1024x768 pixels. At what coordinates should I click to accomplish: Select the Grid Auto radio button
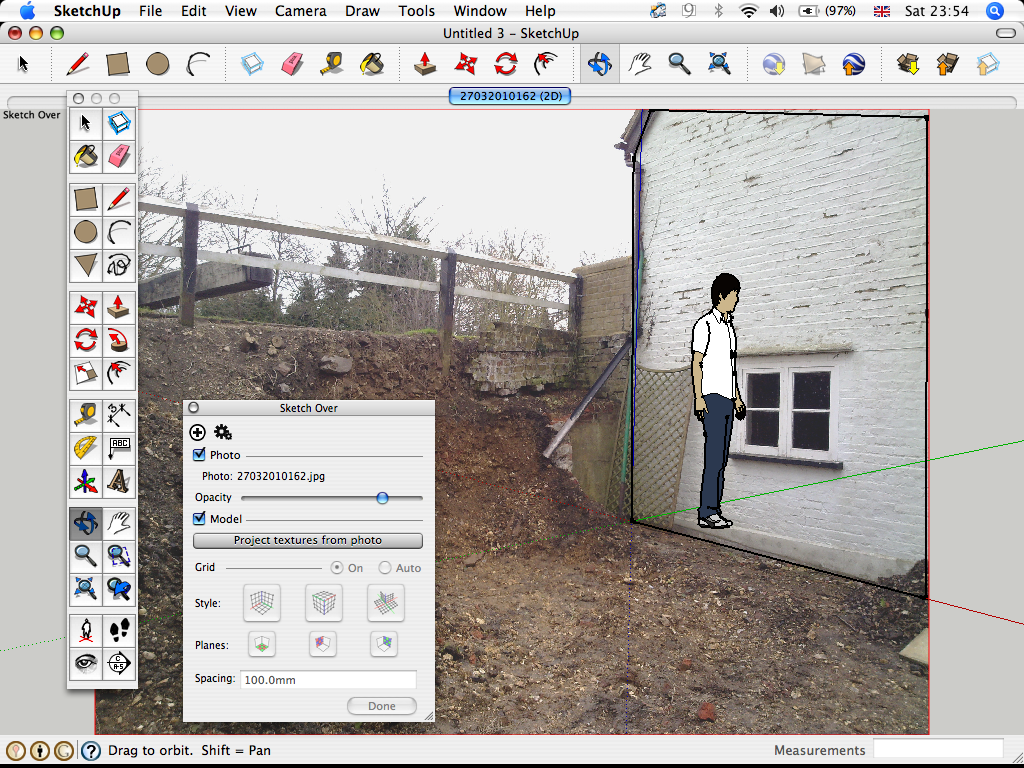click(385, 568)
